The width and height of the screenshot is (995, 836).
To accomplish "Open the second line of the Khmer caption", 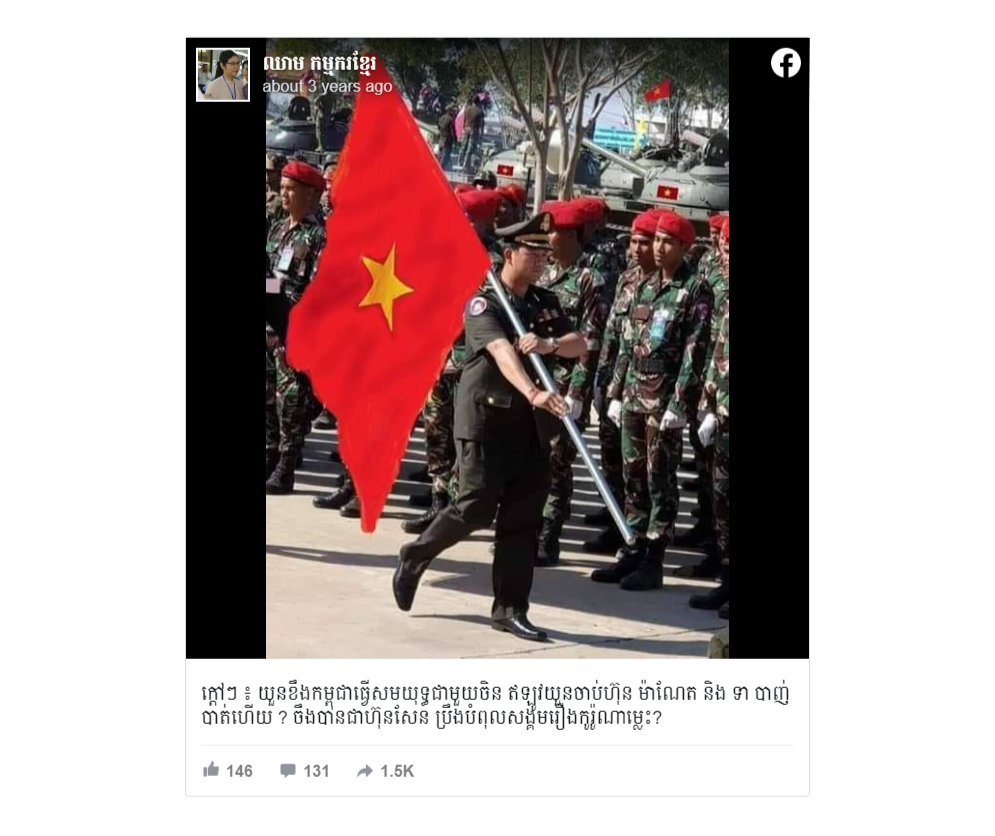I will pos(432,718).
